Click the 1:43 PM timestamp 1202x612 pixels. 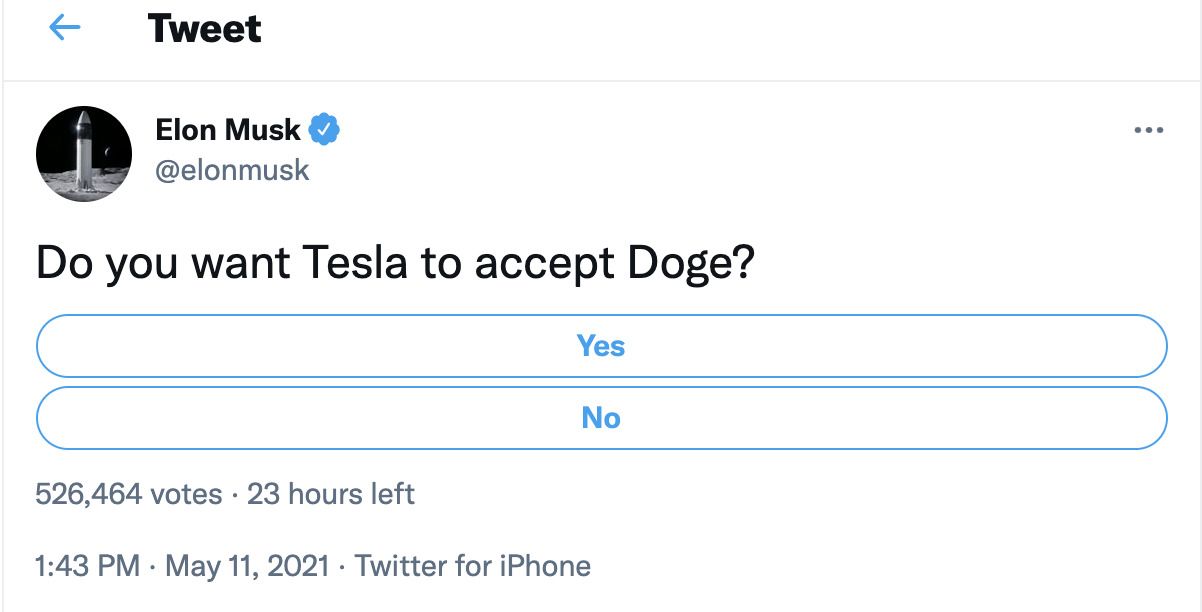point(88,567)
